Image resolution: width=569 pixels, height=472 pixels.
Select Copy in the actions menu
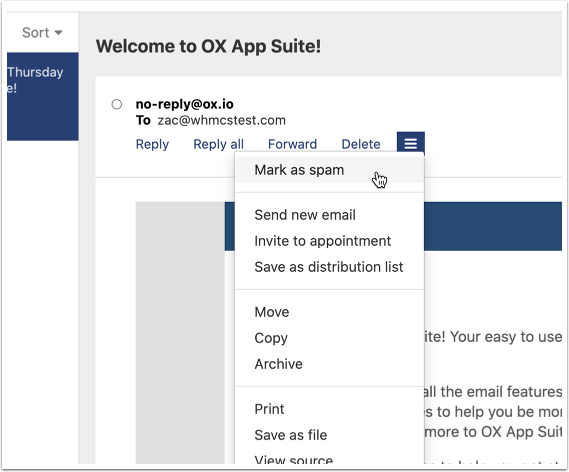[329, 338]
